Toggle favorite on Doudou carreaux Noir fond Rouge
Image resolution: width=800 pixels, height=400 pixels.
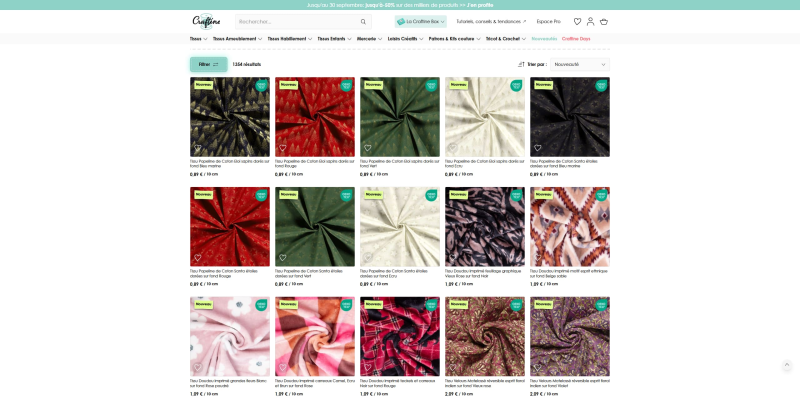point(367,367)
